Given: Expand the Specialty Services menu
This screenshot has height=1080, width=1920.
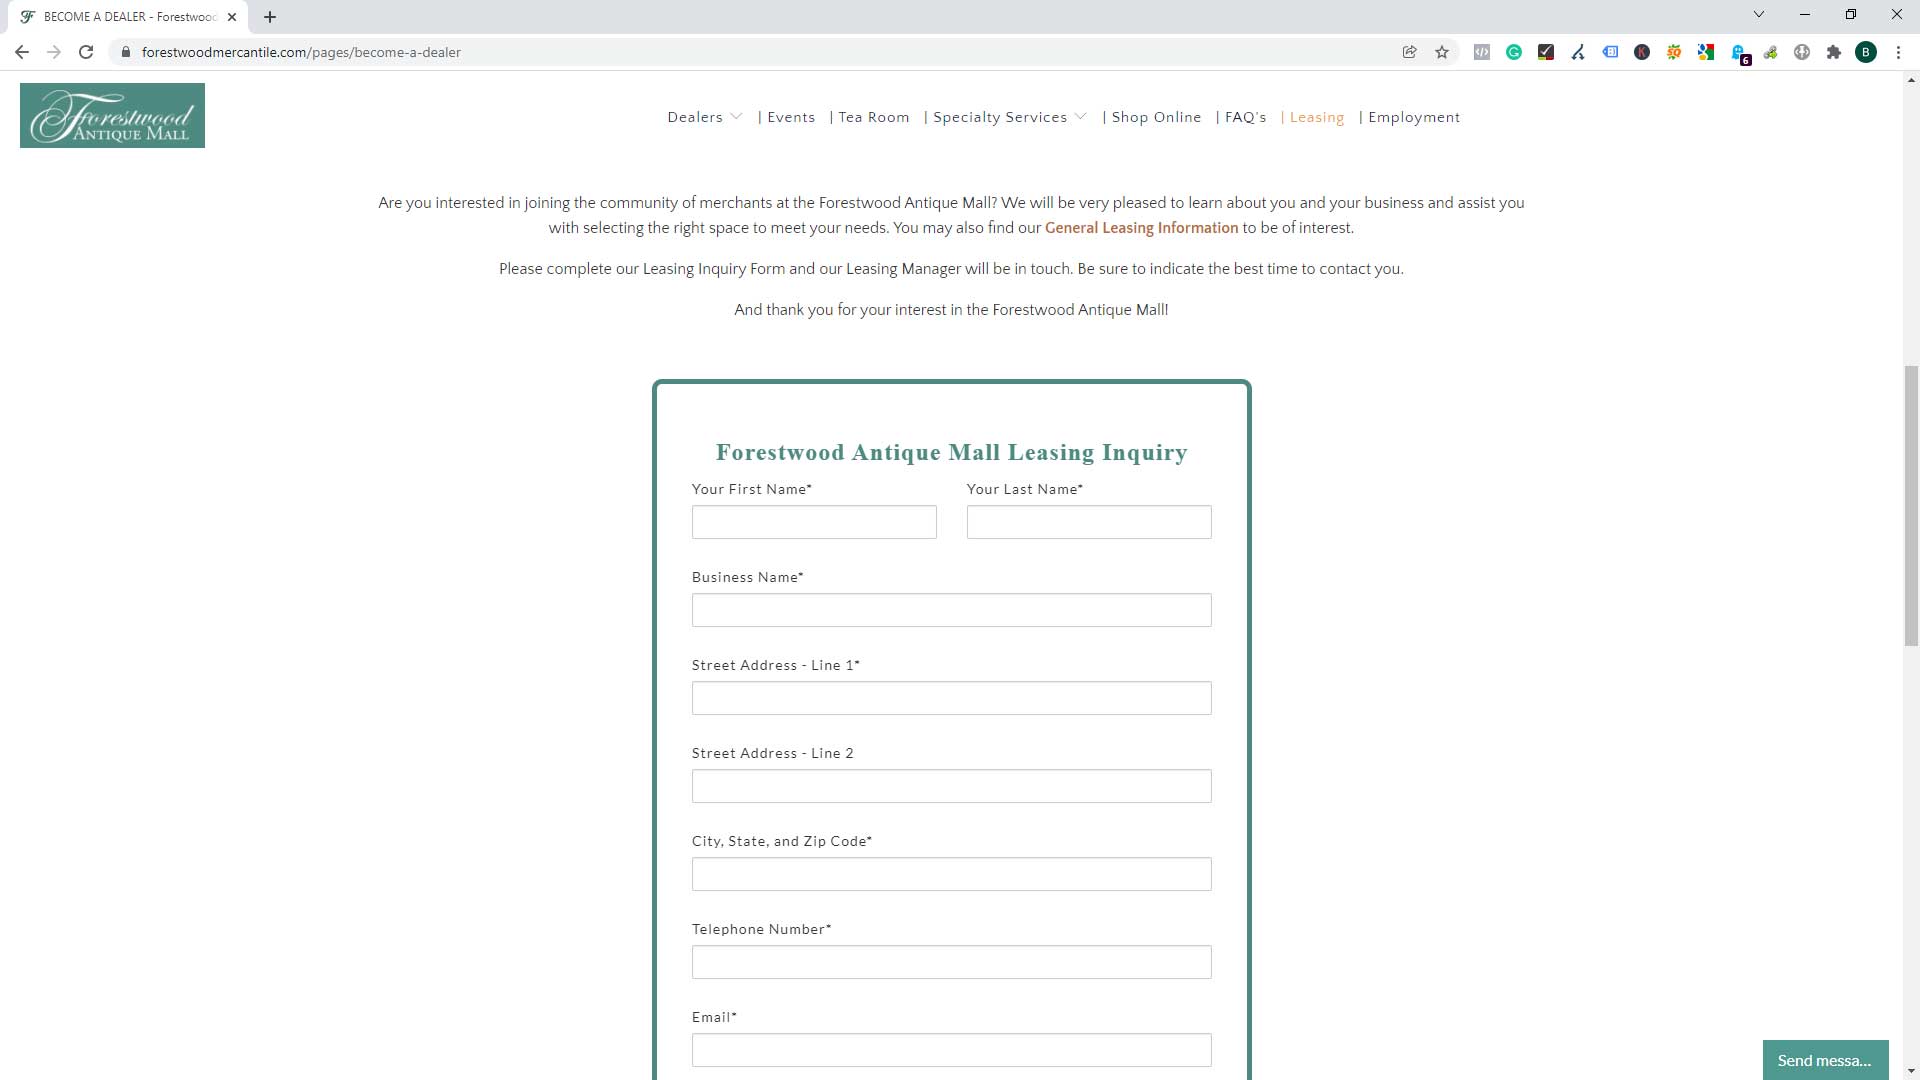Looking at the screenshot, I should [1010, 117].
